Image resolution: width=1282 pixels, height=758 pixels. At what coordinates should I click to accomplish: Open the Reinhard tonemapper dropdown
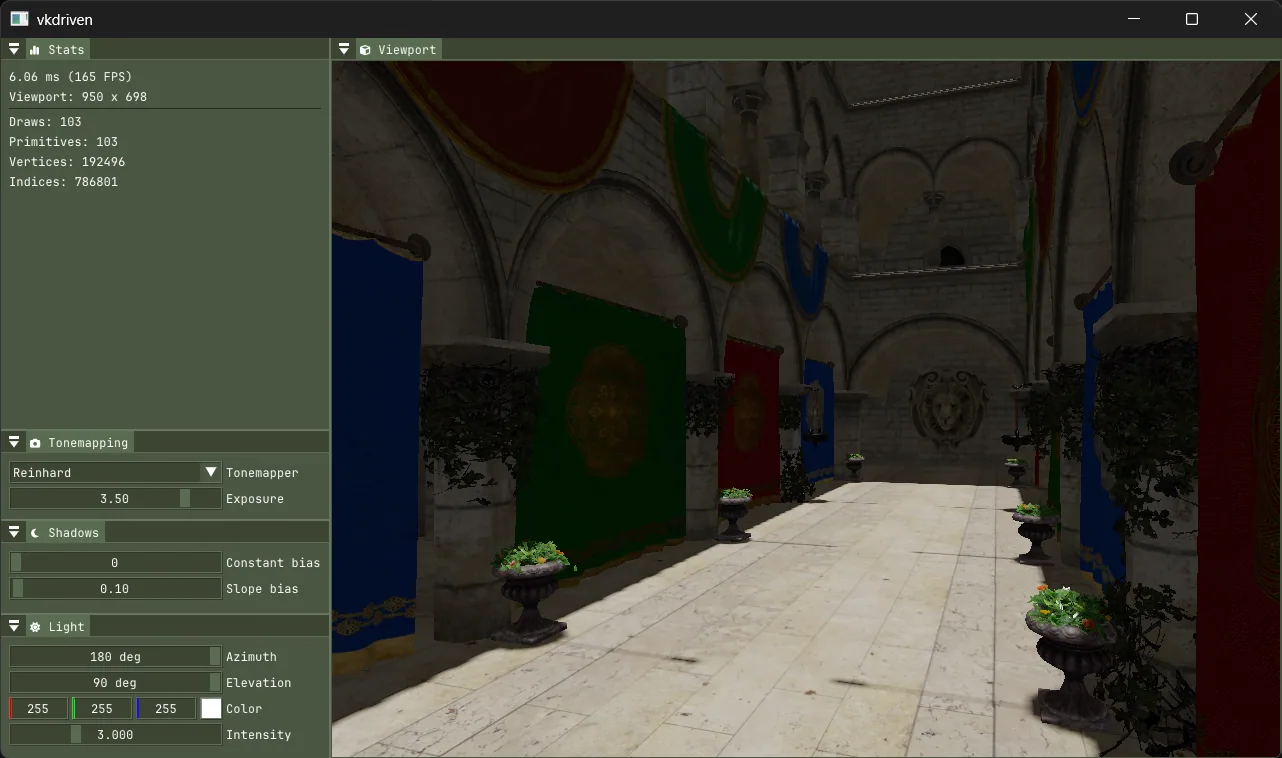tap(115, 472)
